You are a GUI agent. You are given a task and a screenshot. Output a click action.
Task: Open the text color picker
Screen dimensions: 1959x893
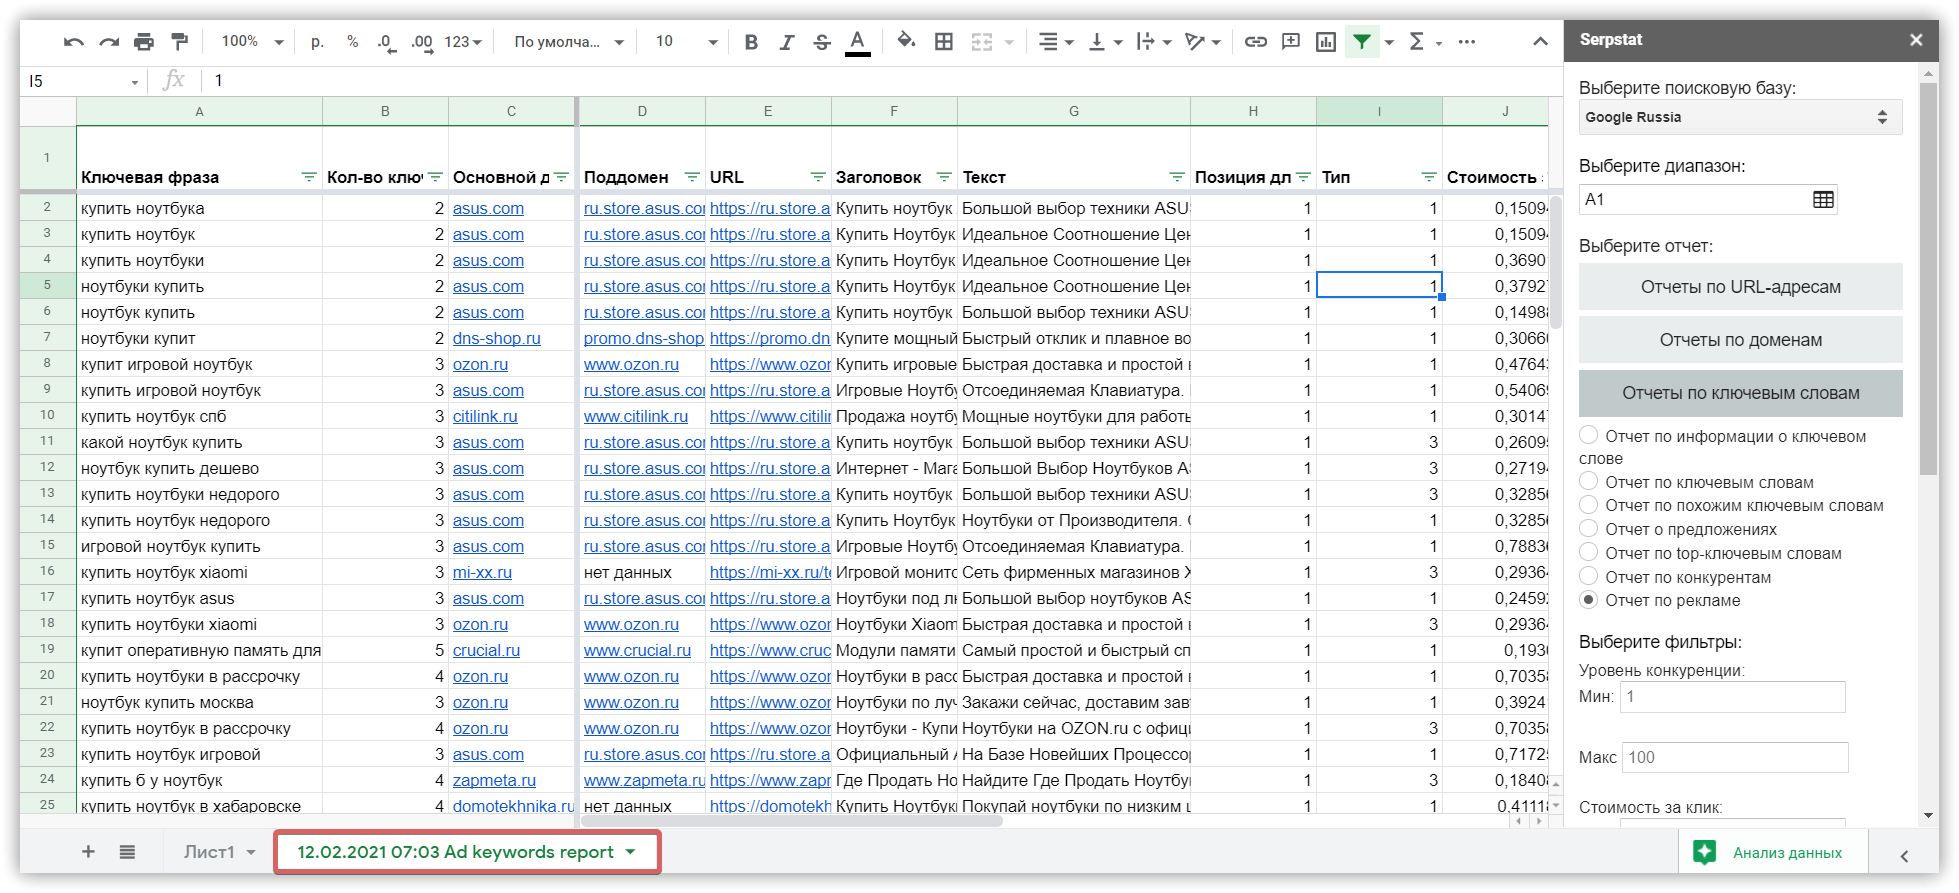coord(857,42)
